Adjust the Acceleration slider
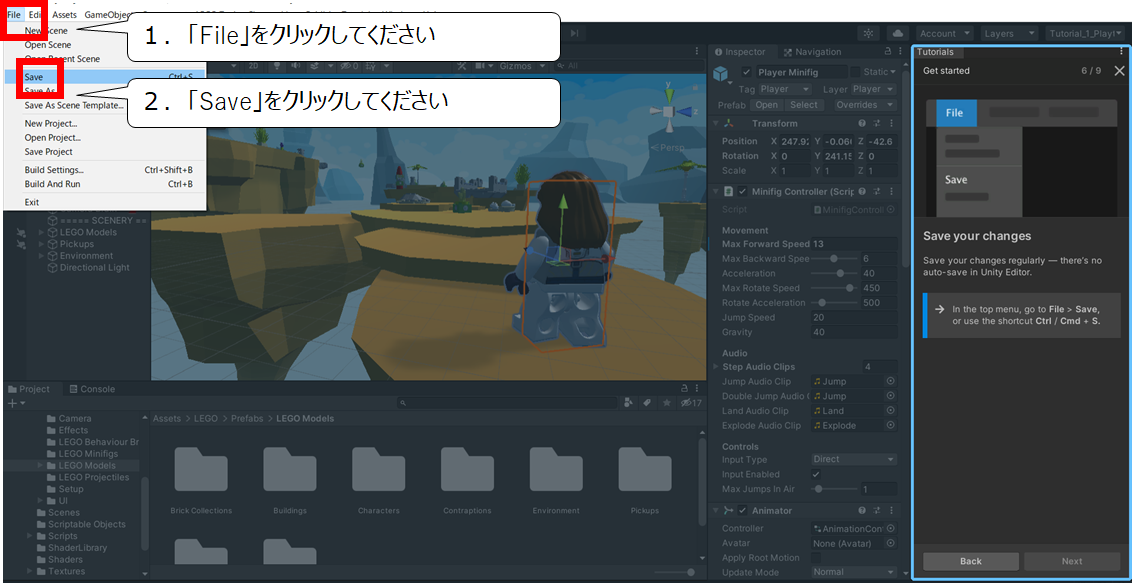This screenshot has width=1132, height=583. coord(834,273)
